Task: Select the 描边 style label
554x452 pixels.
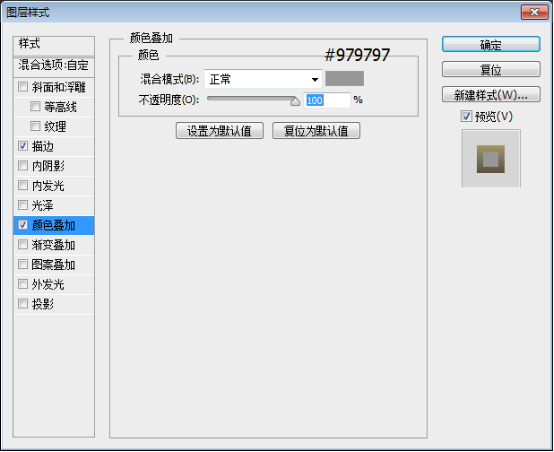Action: coord(43,146)
